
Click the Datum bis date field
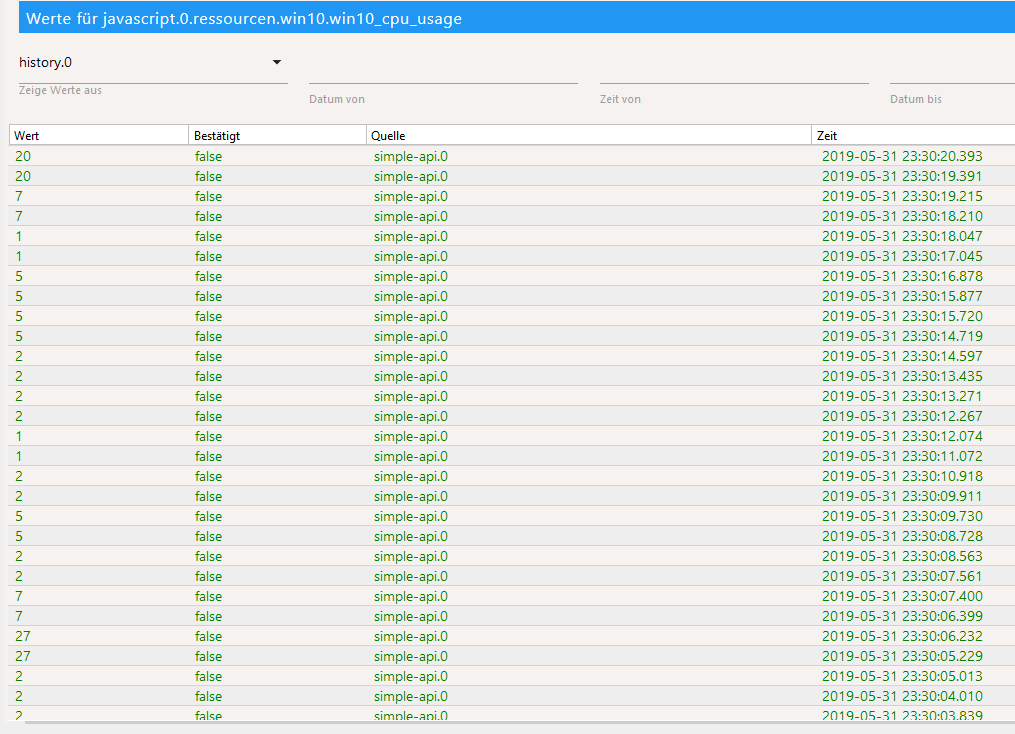click(x=952, y=72)
